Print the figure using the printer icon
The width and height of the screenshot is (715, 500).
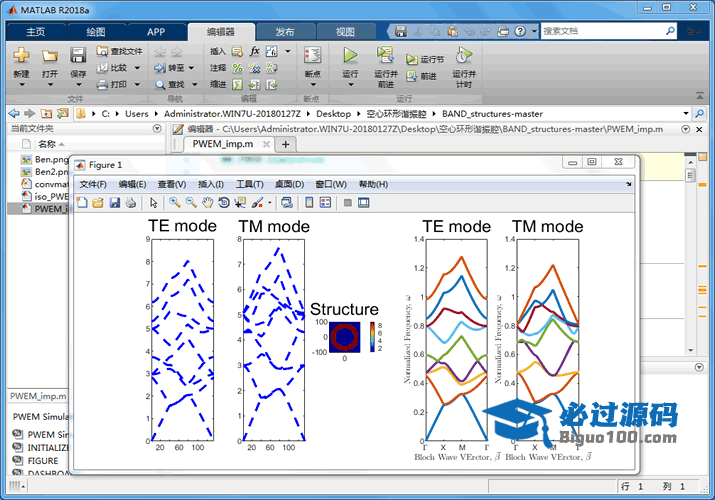131,203
